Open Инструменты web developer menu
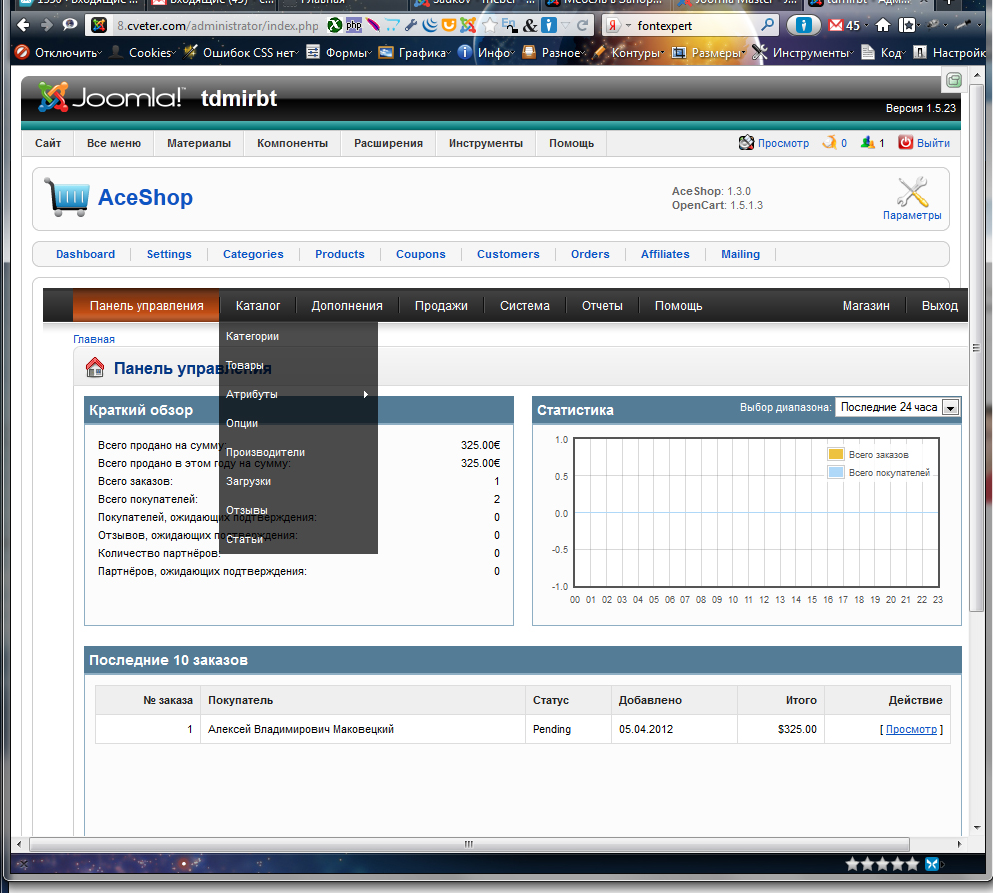This screenshot has width=993, height=893. [x=803, y=53]
